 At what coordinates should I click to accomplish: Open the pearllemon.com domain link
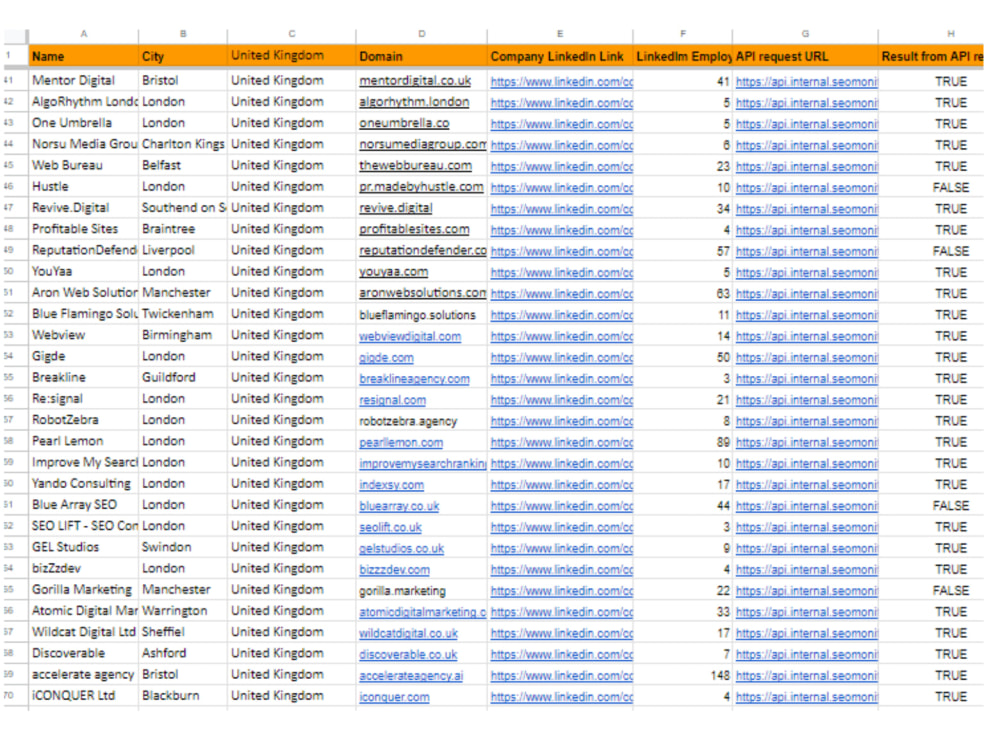[x=401, y=442]
